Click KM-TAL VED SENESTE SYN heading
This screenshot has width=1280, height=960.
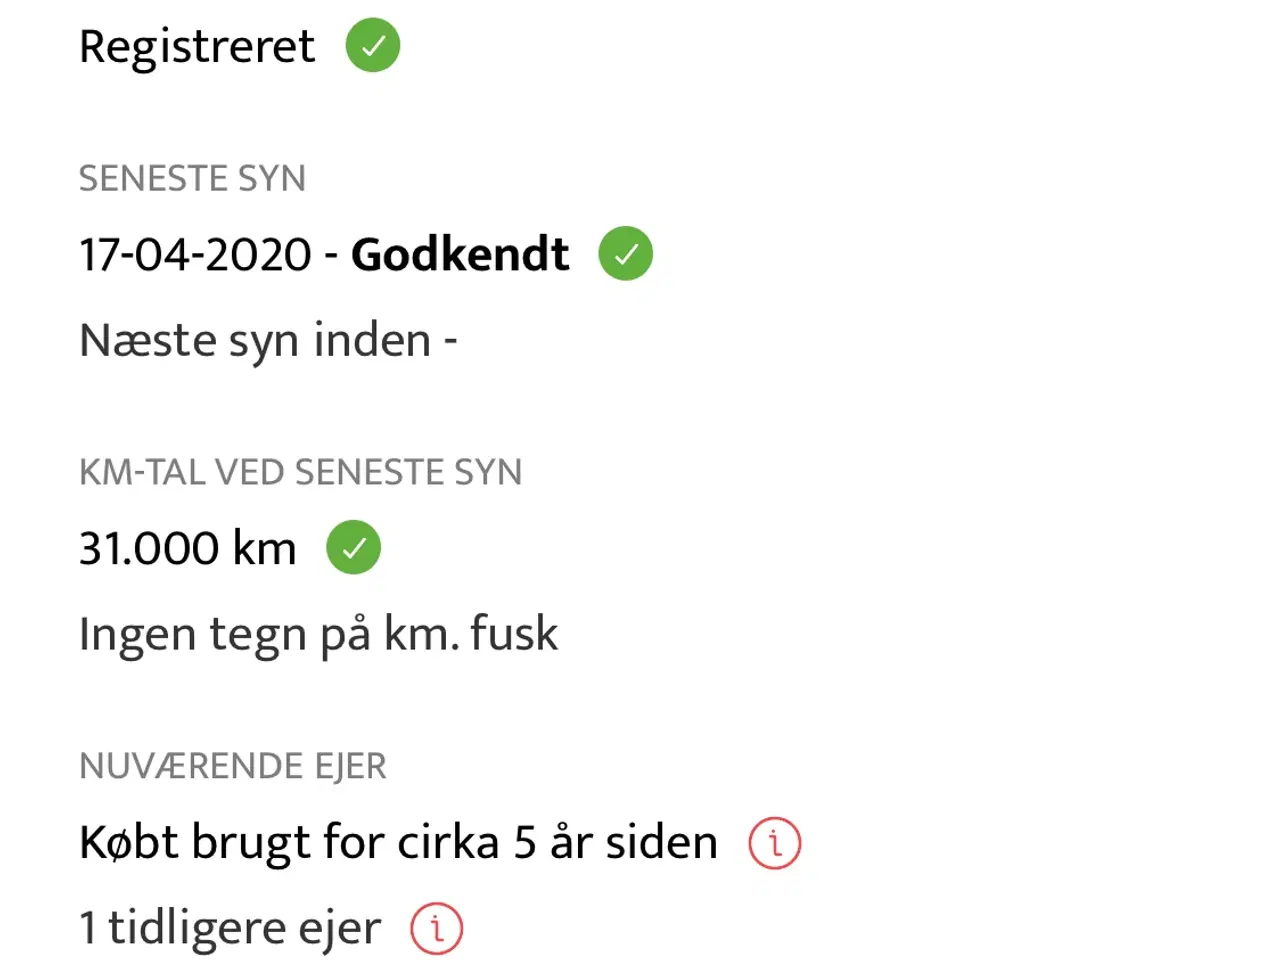pyautogui.click(x=300, y=473)
